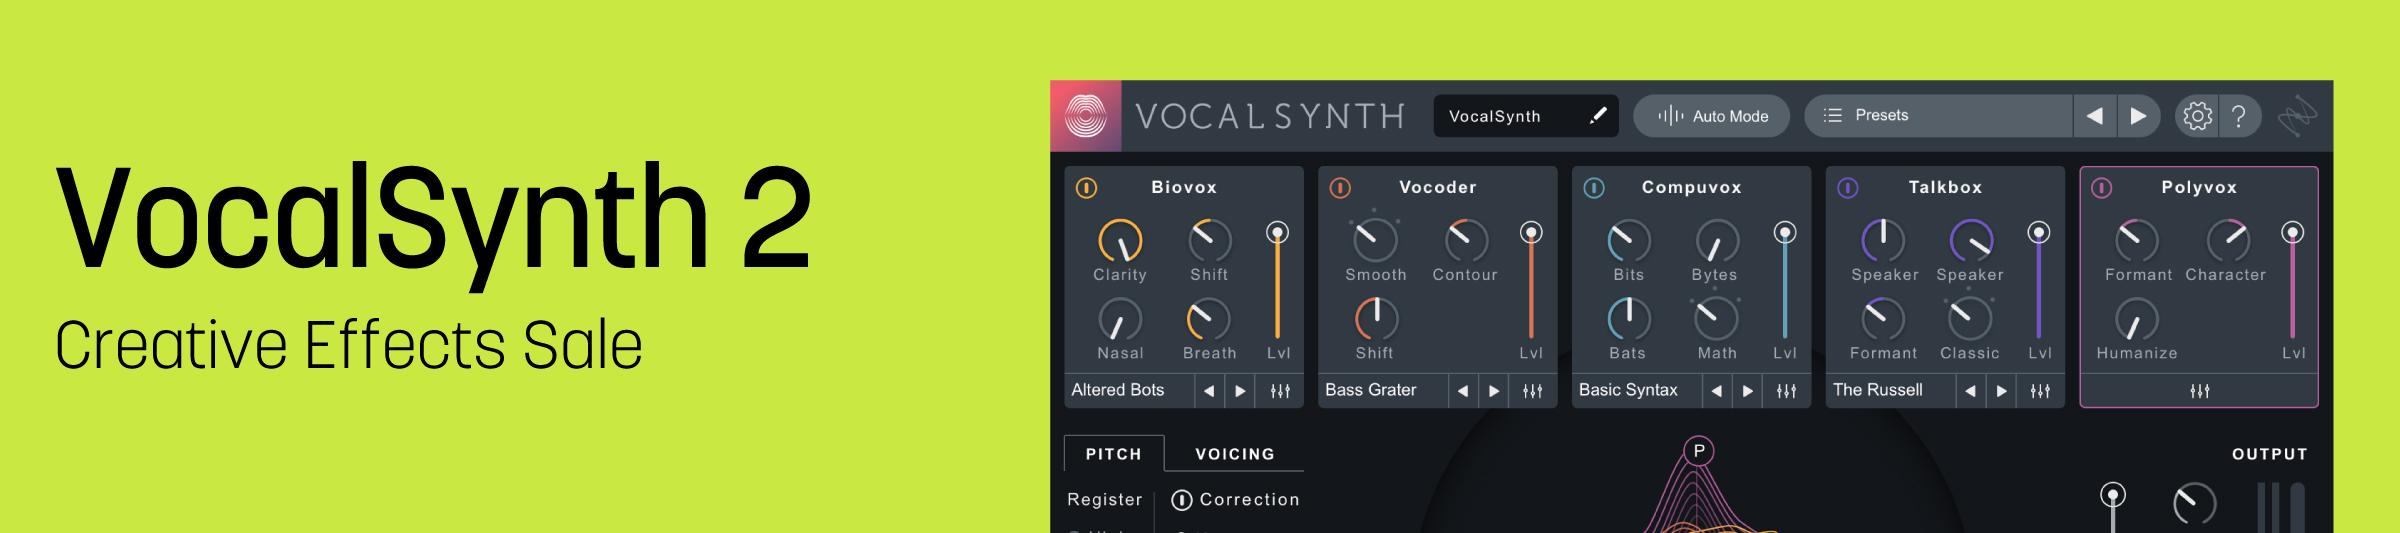Open Polyvox advanced settings sliders icon

(x=2199, y=391)
